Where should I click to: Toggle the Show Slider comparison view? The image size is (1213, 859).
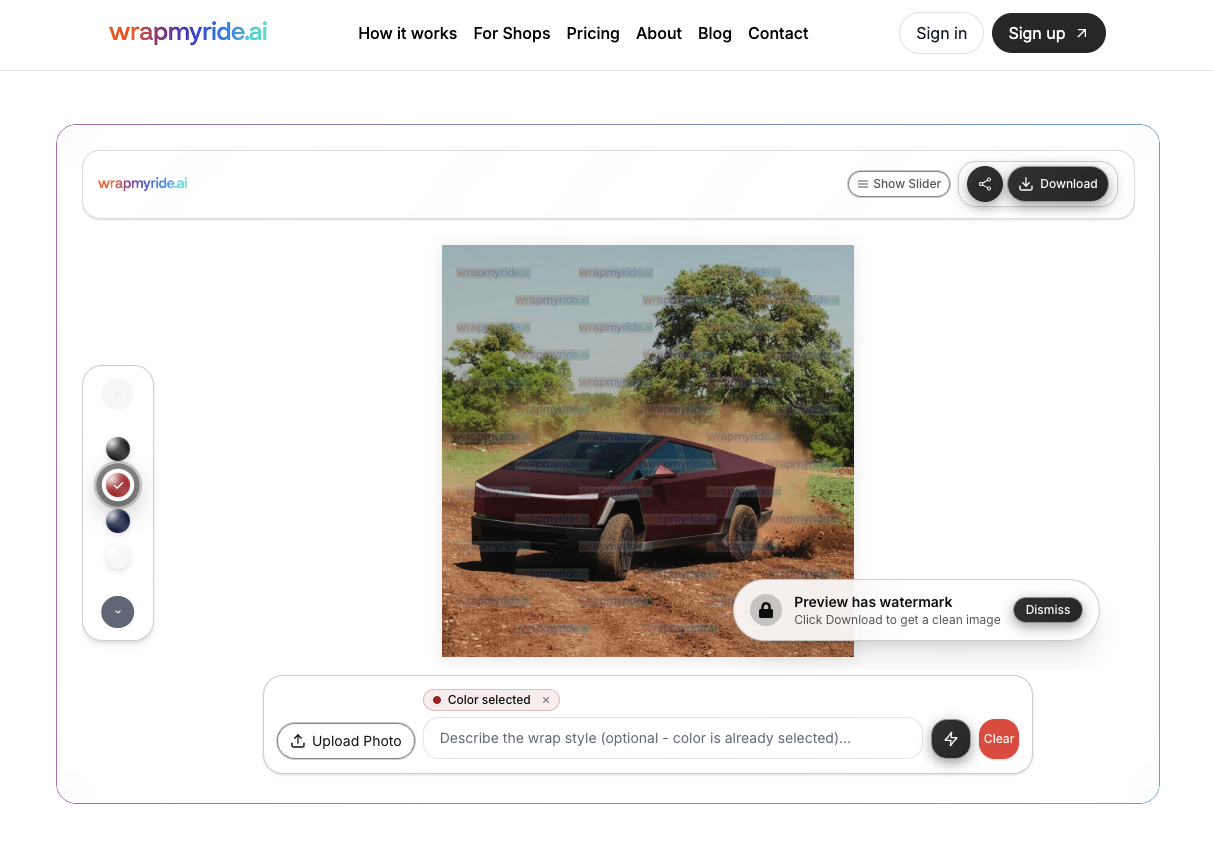click(x=898, y=184)
